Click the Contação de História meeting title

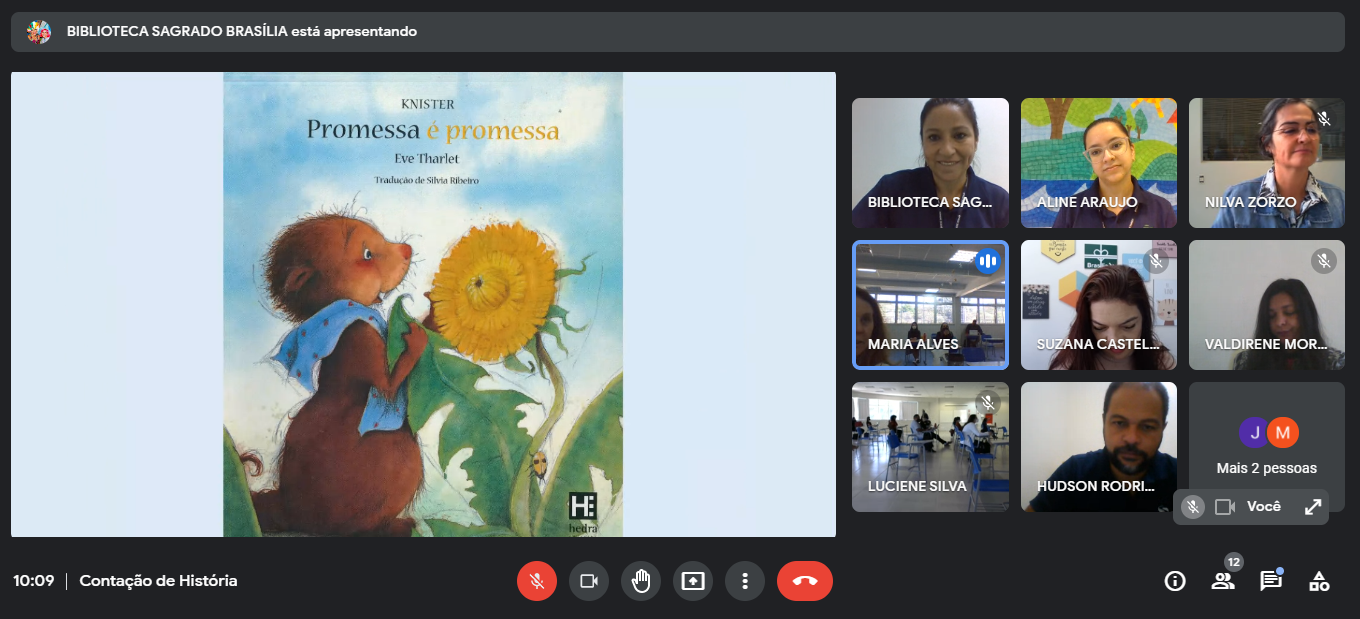tap(158, 581)
